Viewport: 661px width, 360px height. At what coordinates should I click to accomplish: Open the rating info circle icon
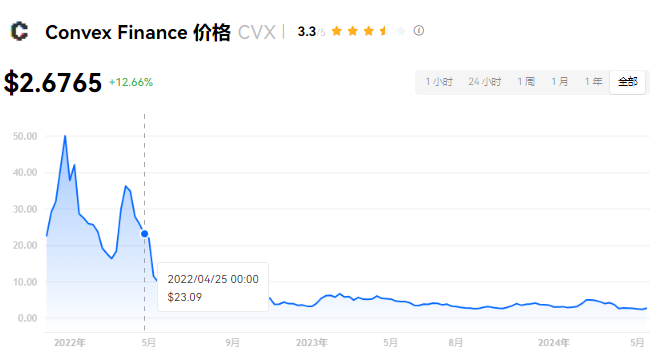[x=418, y=31]
